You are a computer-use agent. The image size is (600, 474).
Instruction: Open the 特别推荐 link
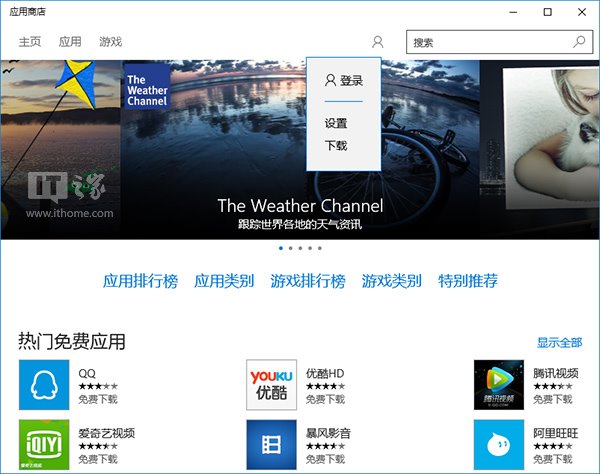pos(468,281)
